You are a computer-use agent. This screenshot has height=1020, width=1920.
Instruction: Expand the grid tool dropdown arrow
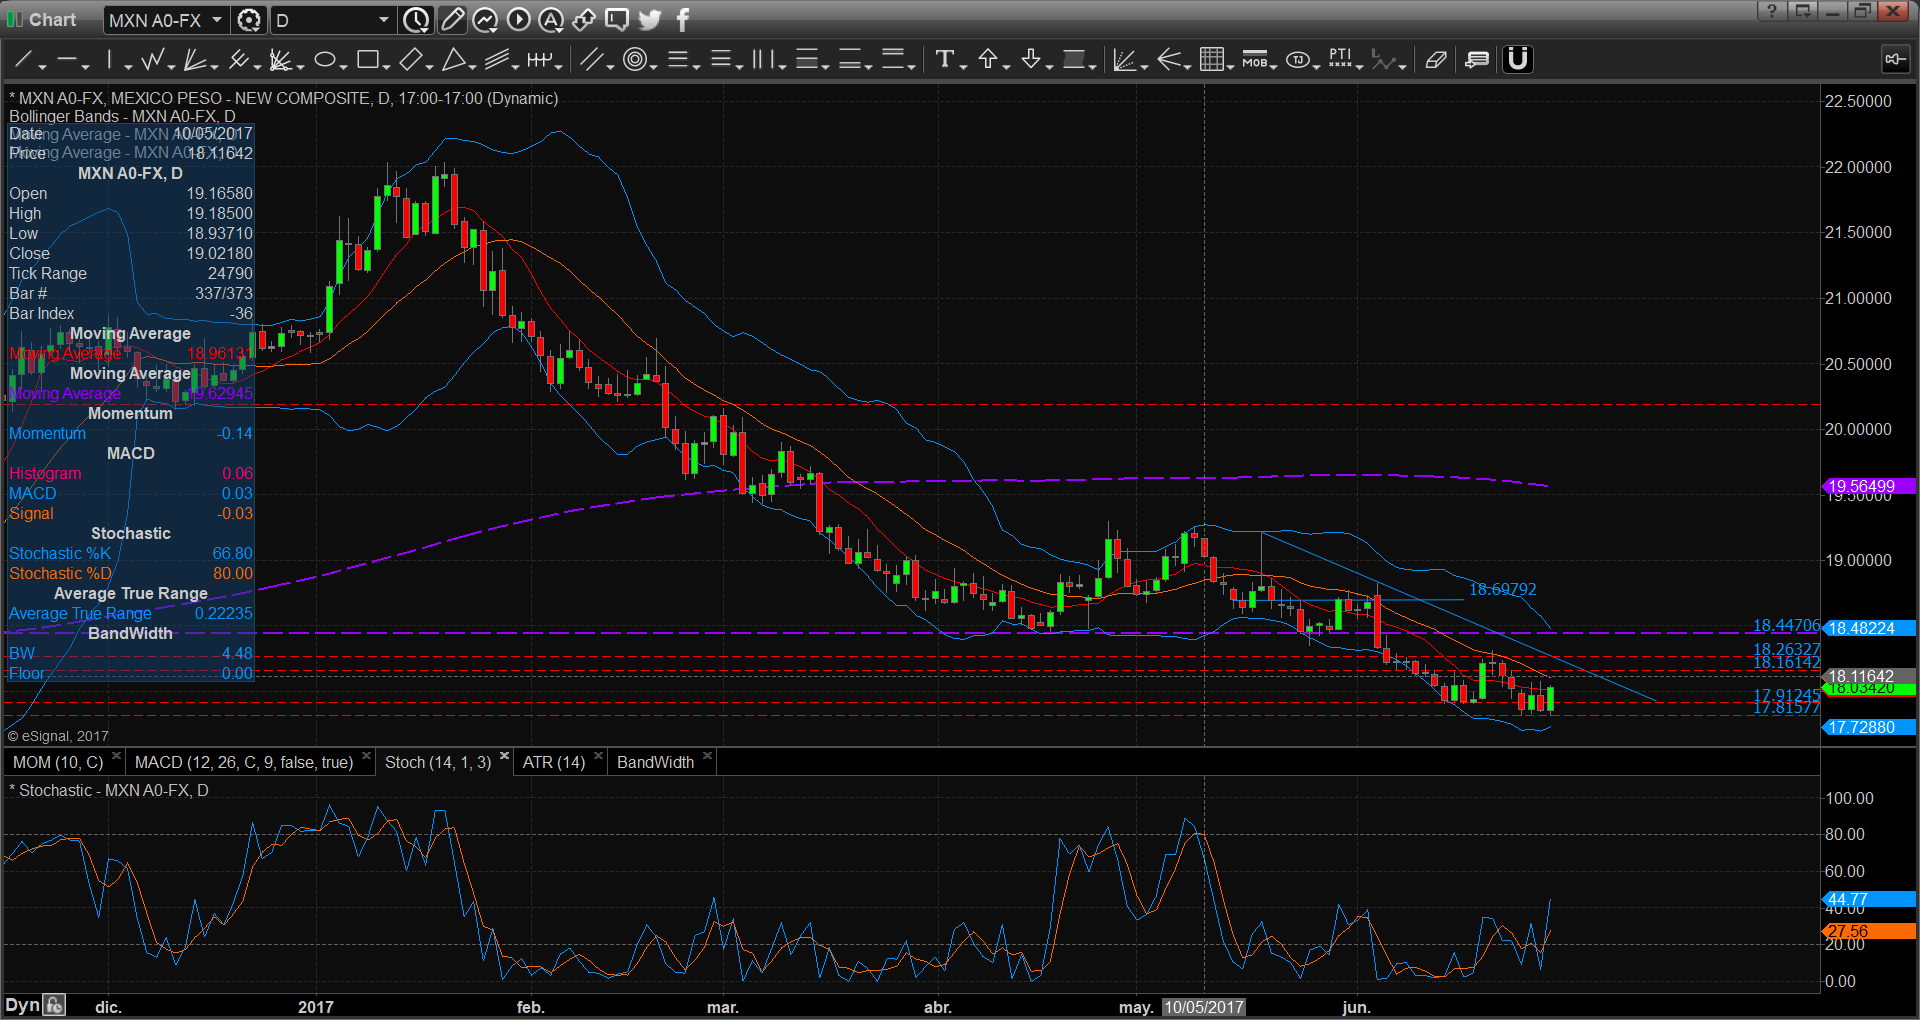point(1231,66)
